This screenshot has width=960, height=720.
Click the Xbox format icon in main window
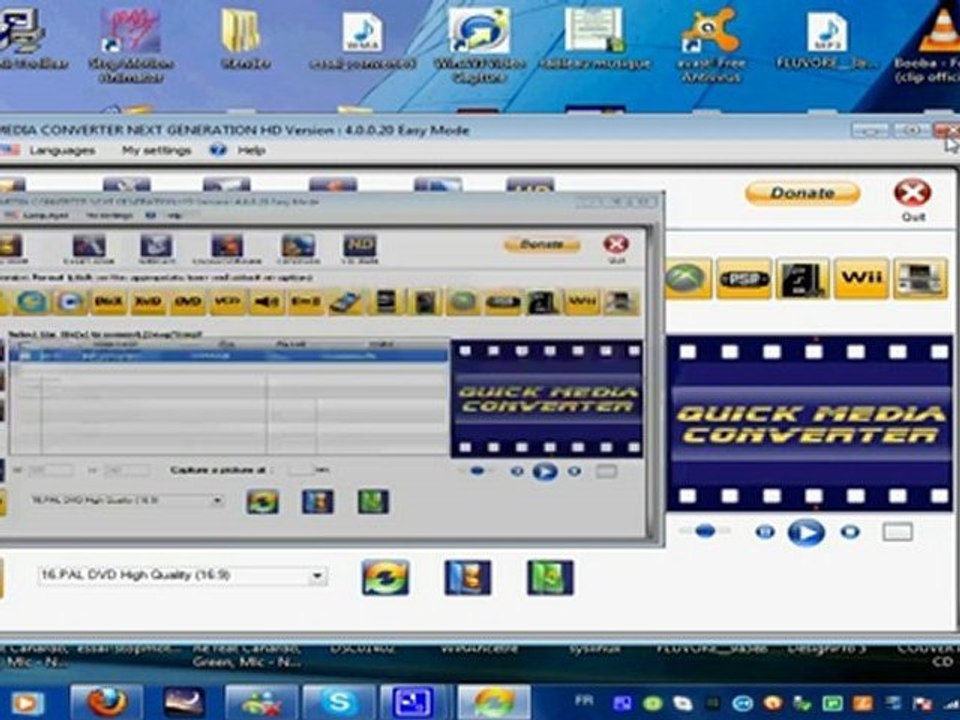click(x=687, y=279)
